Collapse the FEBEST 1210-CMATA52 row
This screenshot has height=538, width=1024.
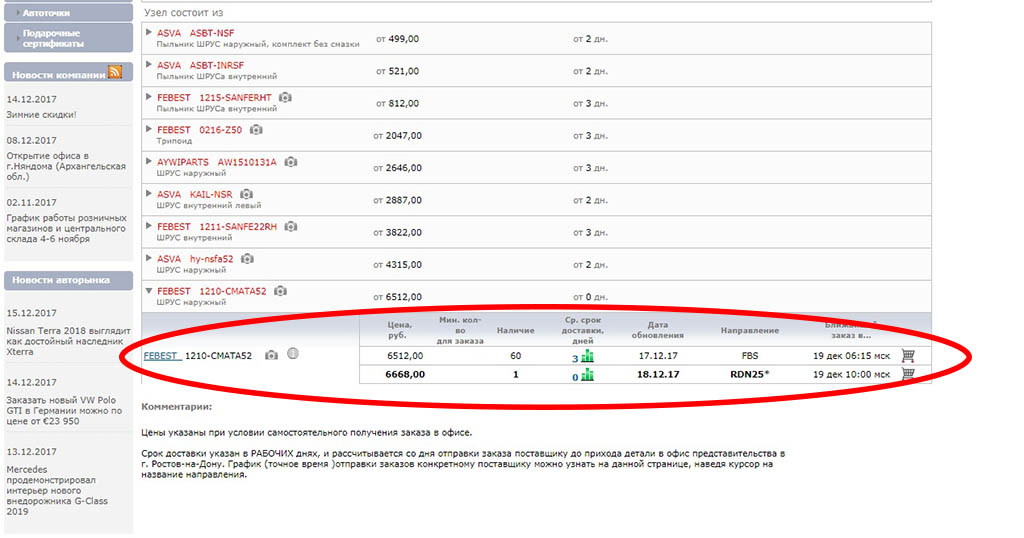(149, 292)
